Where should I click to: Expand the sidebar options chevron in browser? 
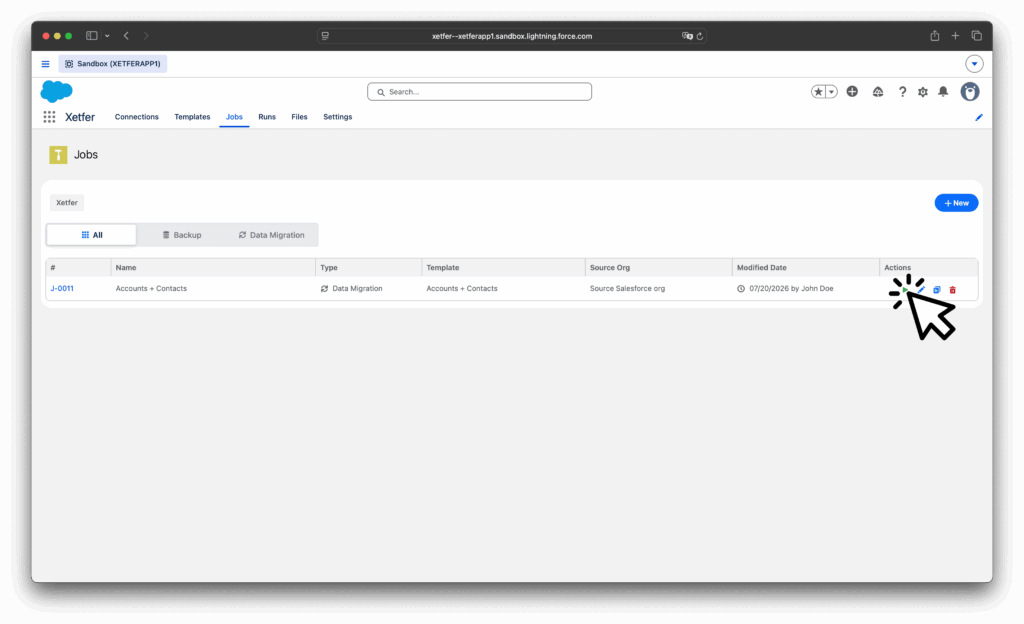(107, 36)
